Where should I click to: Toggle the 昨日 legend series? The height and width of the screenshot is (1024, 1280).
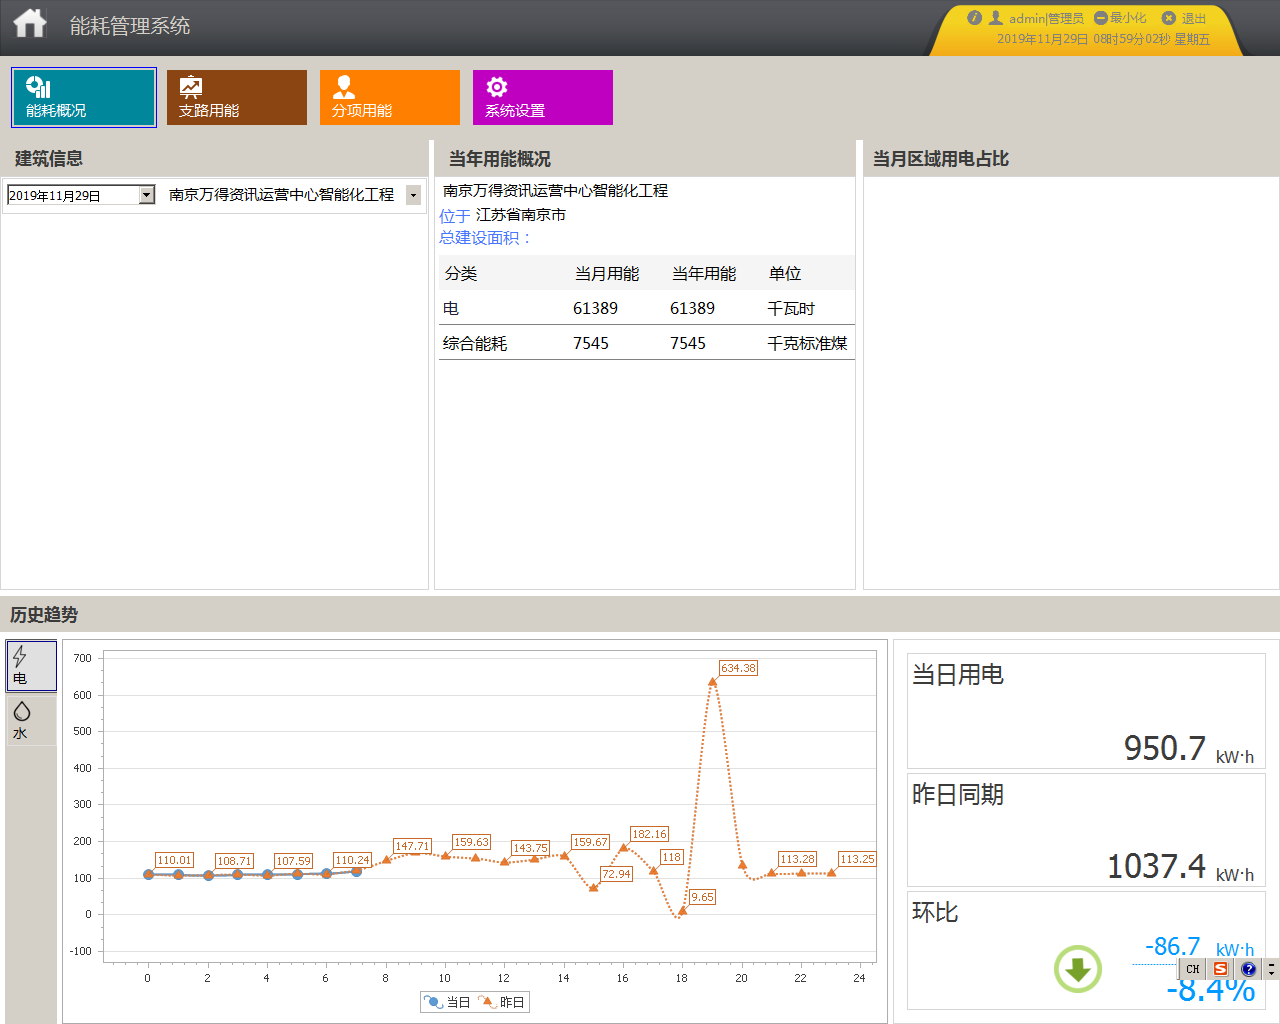501,1002
